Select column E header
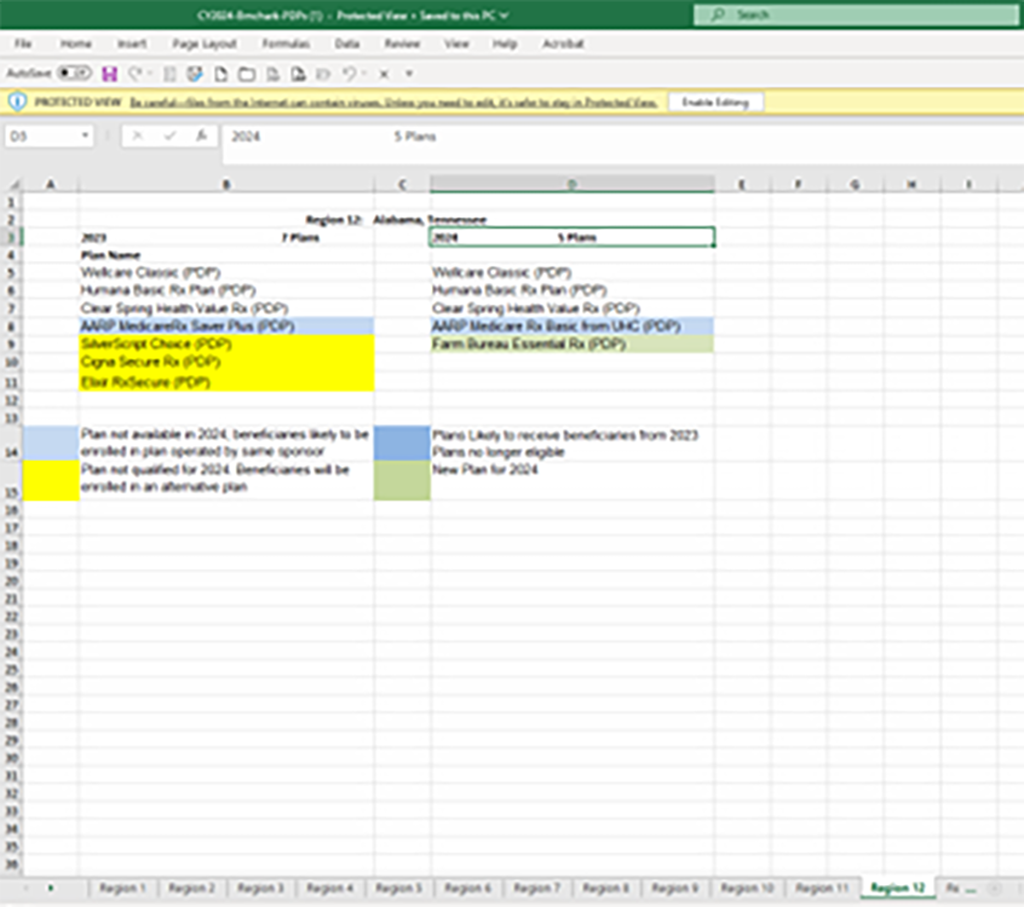Image resolution: width=1024 pixels, height=907 pixels. [742, 185]
